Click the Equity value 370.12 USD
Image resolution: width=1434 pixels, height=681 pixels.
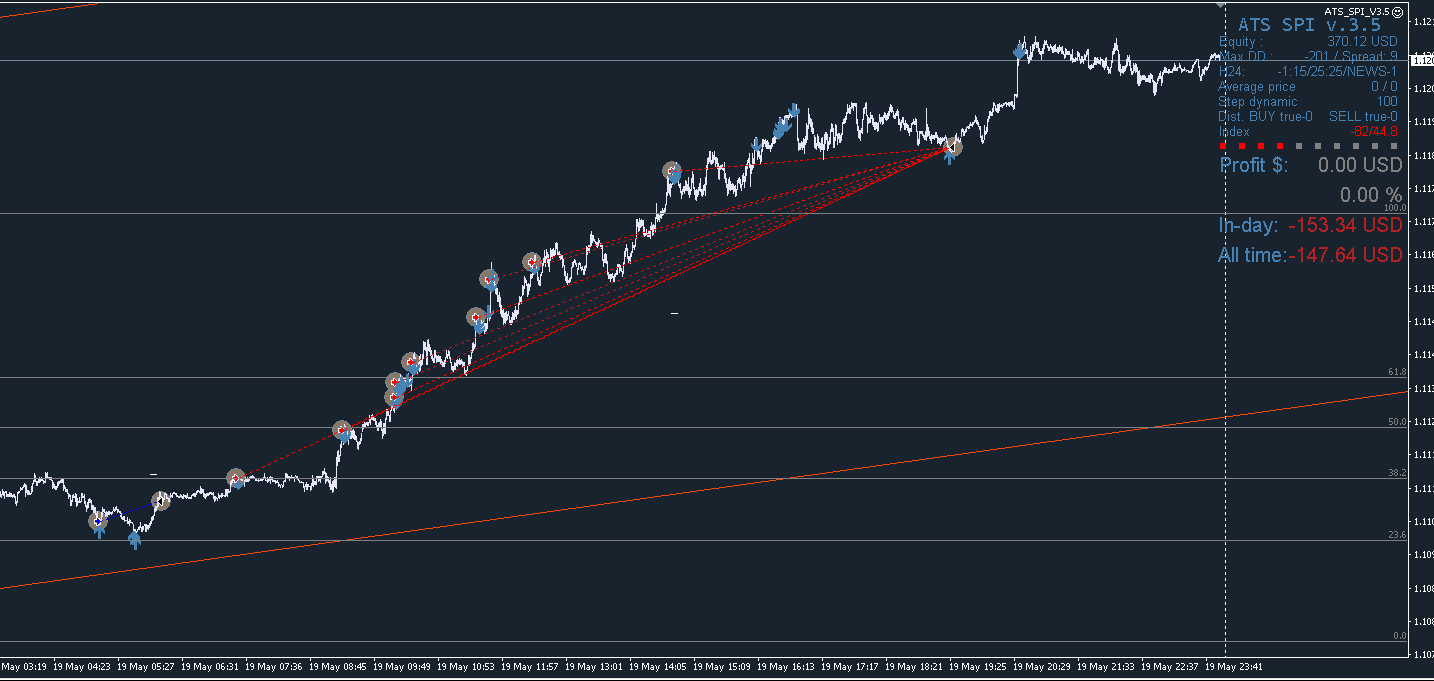click(1362, 42)
